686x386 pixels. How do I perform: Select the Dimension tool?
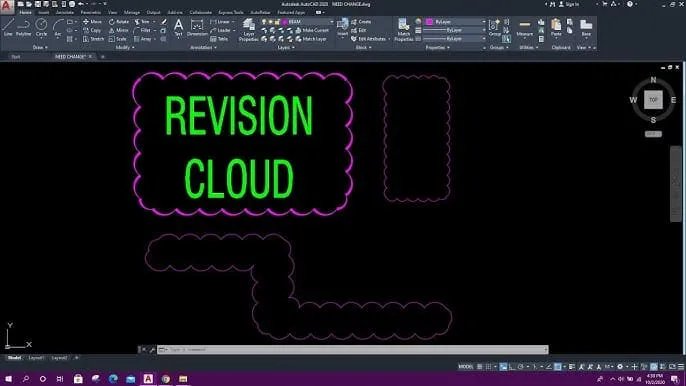pos(197,28)
